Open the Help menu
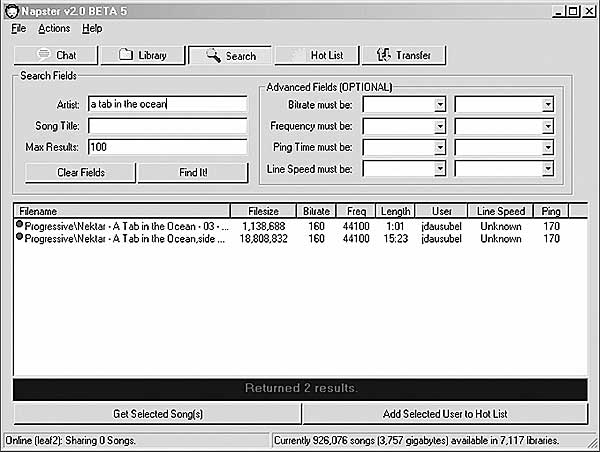 click(92, 28)
